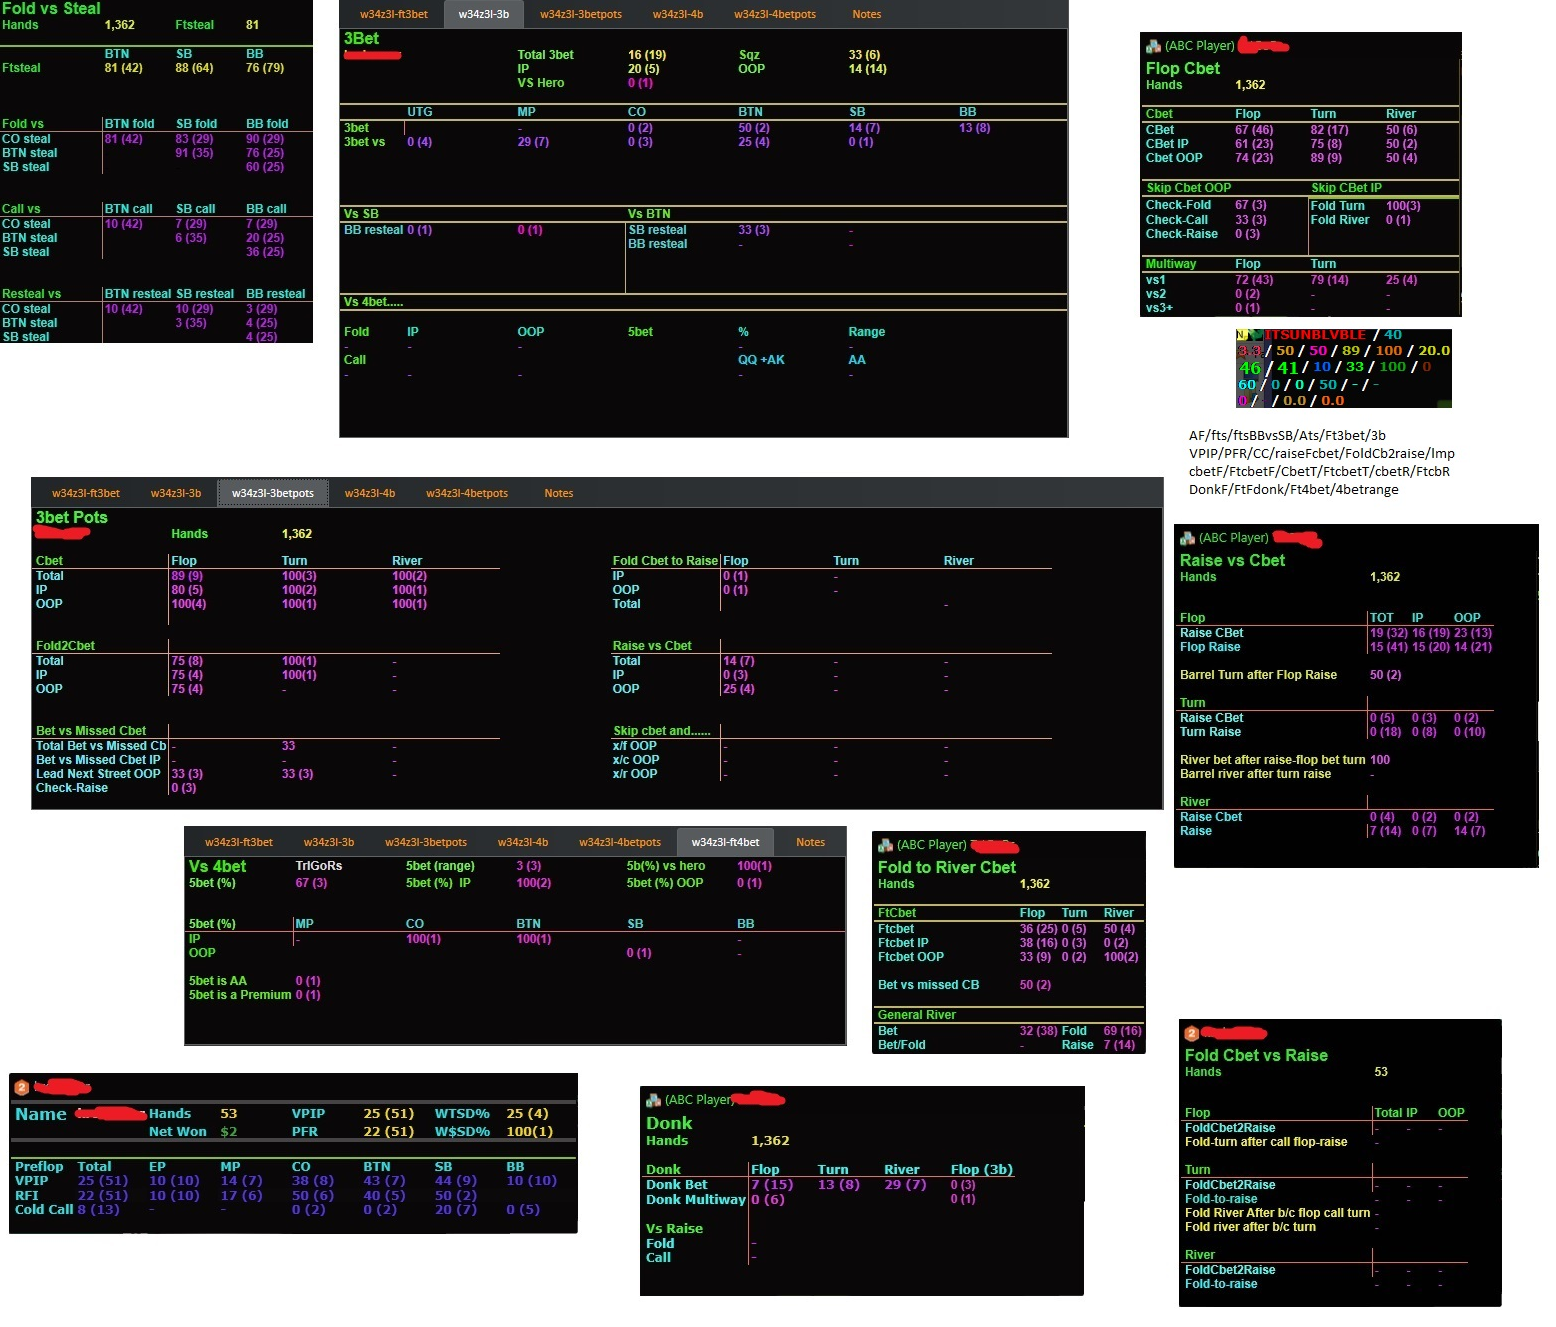
Task: Click 'Fold to River Cbet' popup title
Action: [x=947, y=867]
